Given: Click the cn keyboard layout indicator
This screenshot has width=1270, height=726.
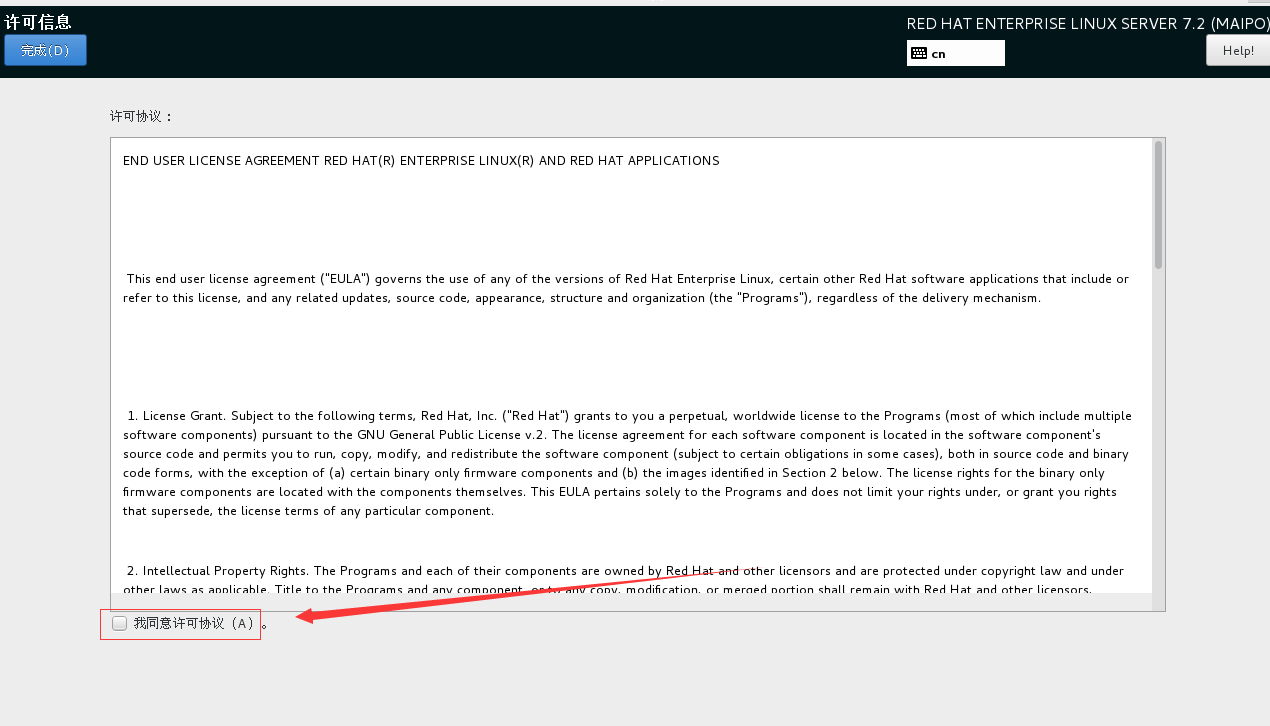Looking at the screenshot, I should pyautogui.click(x=955, y=53).
